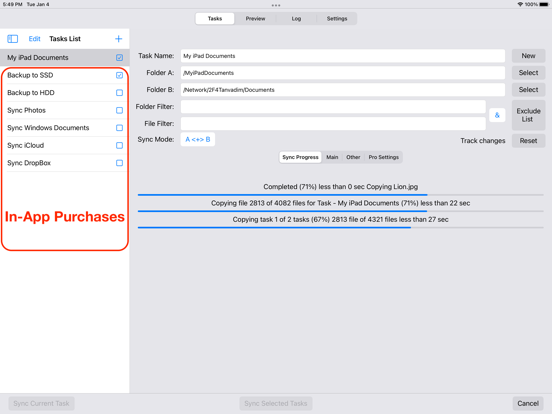
Task: Check Sync Windows Documents checkbox
Action: (x=120, y=128)
